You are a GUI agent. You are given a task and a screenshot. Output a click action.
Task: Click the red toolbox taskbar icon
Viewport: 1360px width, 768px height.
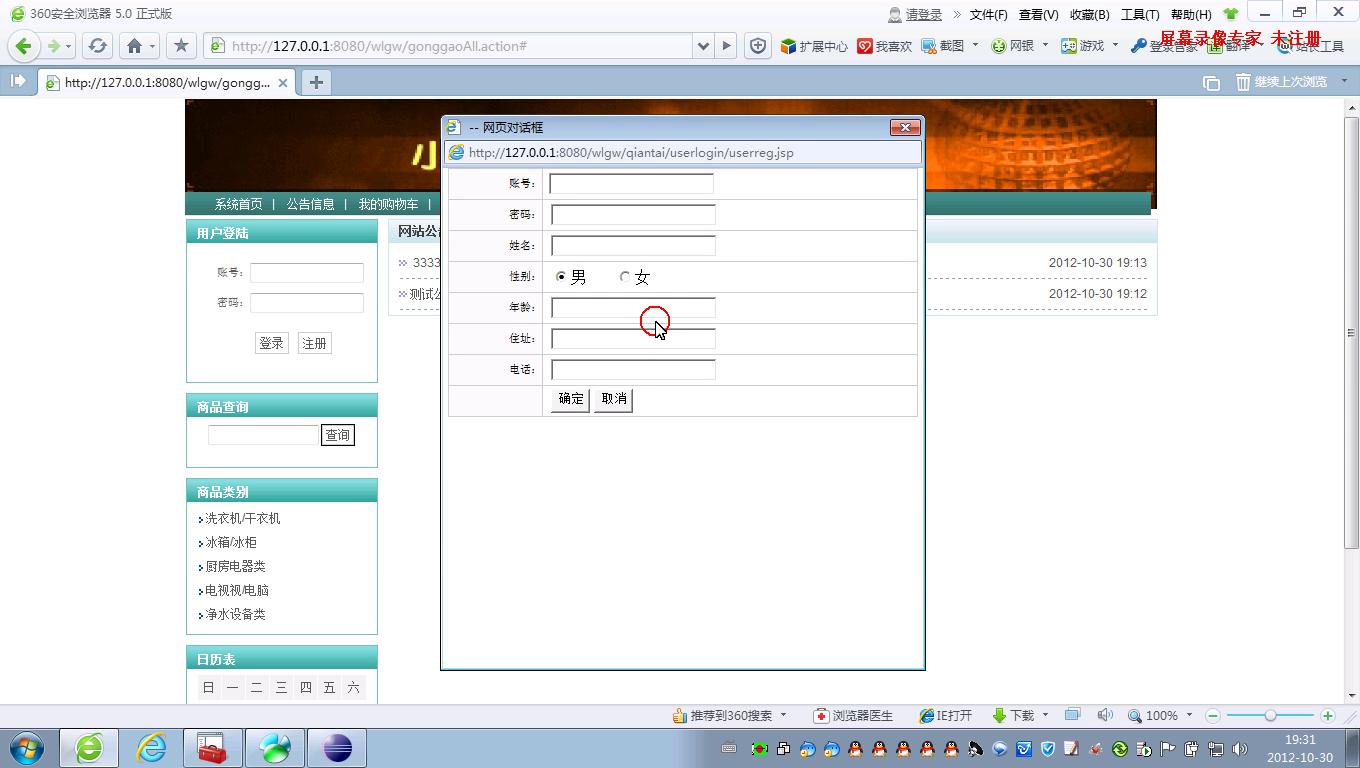pos(213,747)
